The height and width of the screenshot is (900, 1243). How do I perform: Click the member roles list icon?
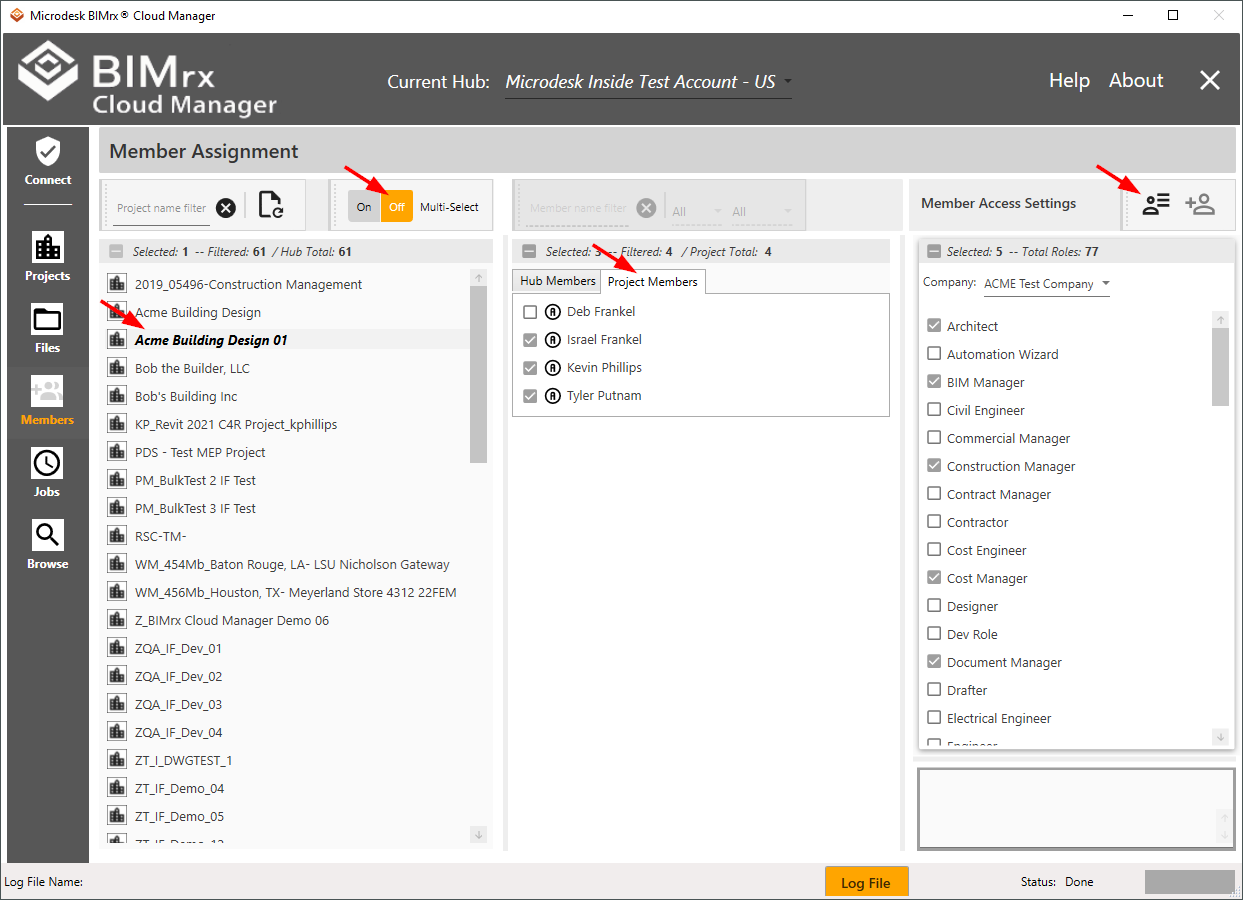pyautogui.click(x=1156, y=204)
